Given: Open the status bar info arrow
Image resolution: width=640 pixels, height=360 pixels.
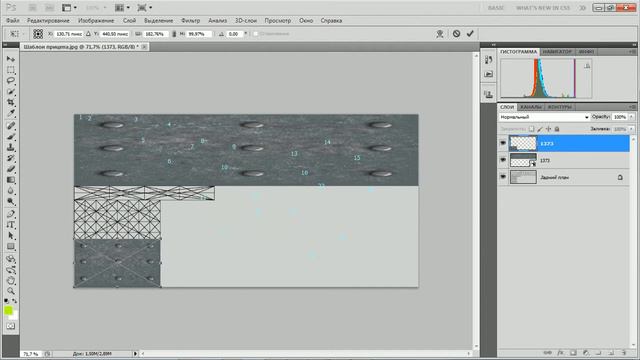Looking at the screenshot, I should click(136, 353).
